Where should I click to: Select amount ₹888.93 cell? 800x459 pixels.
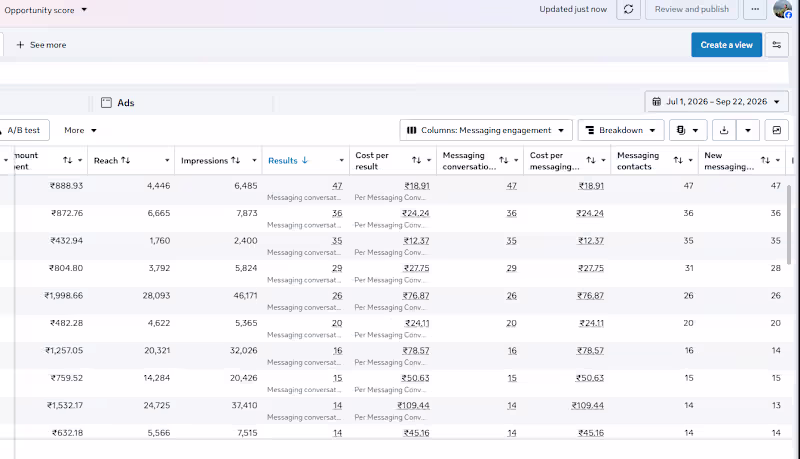coord(66,186)
